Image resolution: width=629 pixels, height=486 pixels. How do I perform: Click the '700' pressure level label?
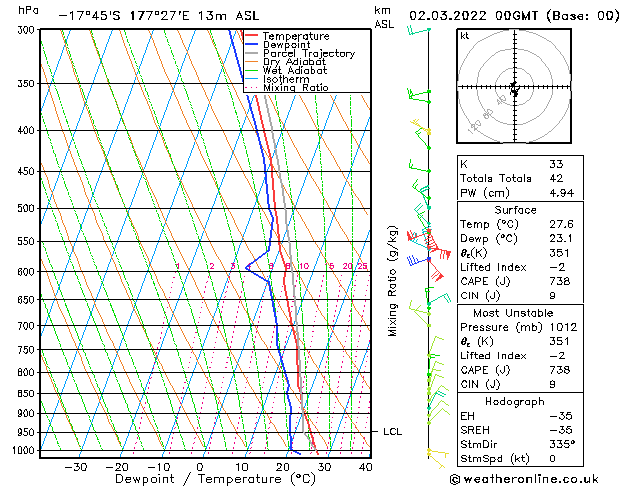pyautogui.click(x=28, y=326)
